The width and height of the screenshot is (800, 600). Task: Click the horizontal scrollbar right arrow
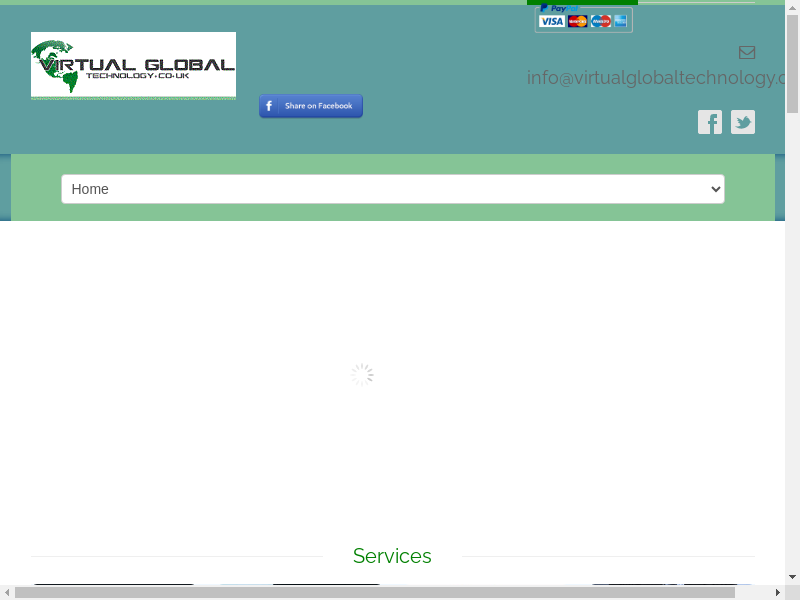point(777,592)
